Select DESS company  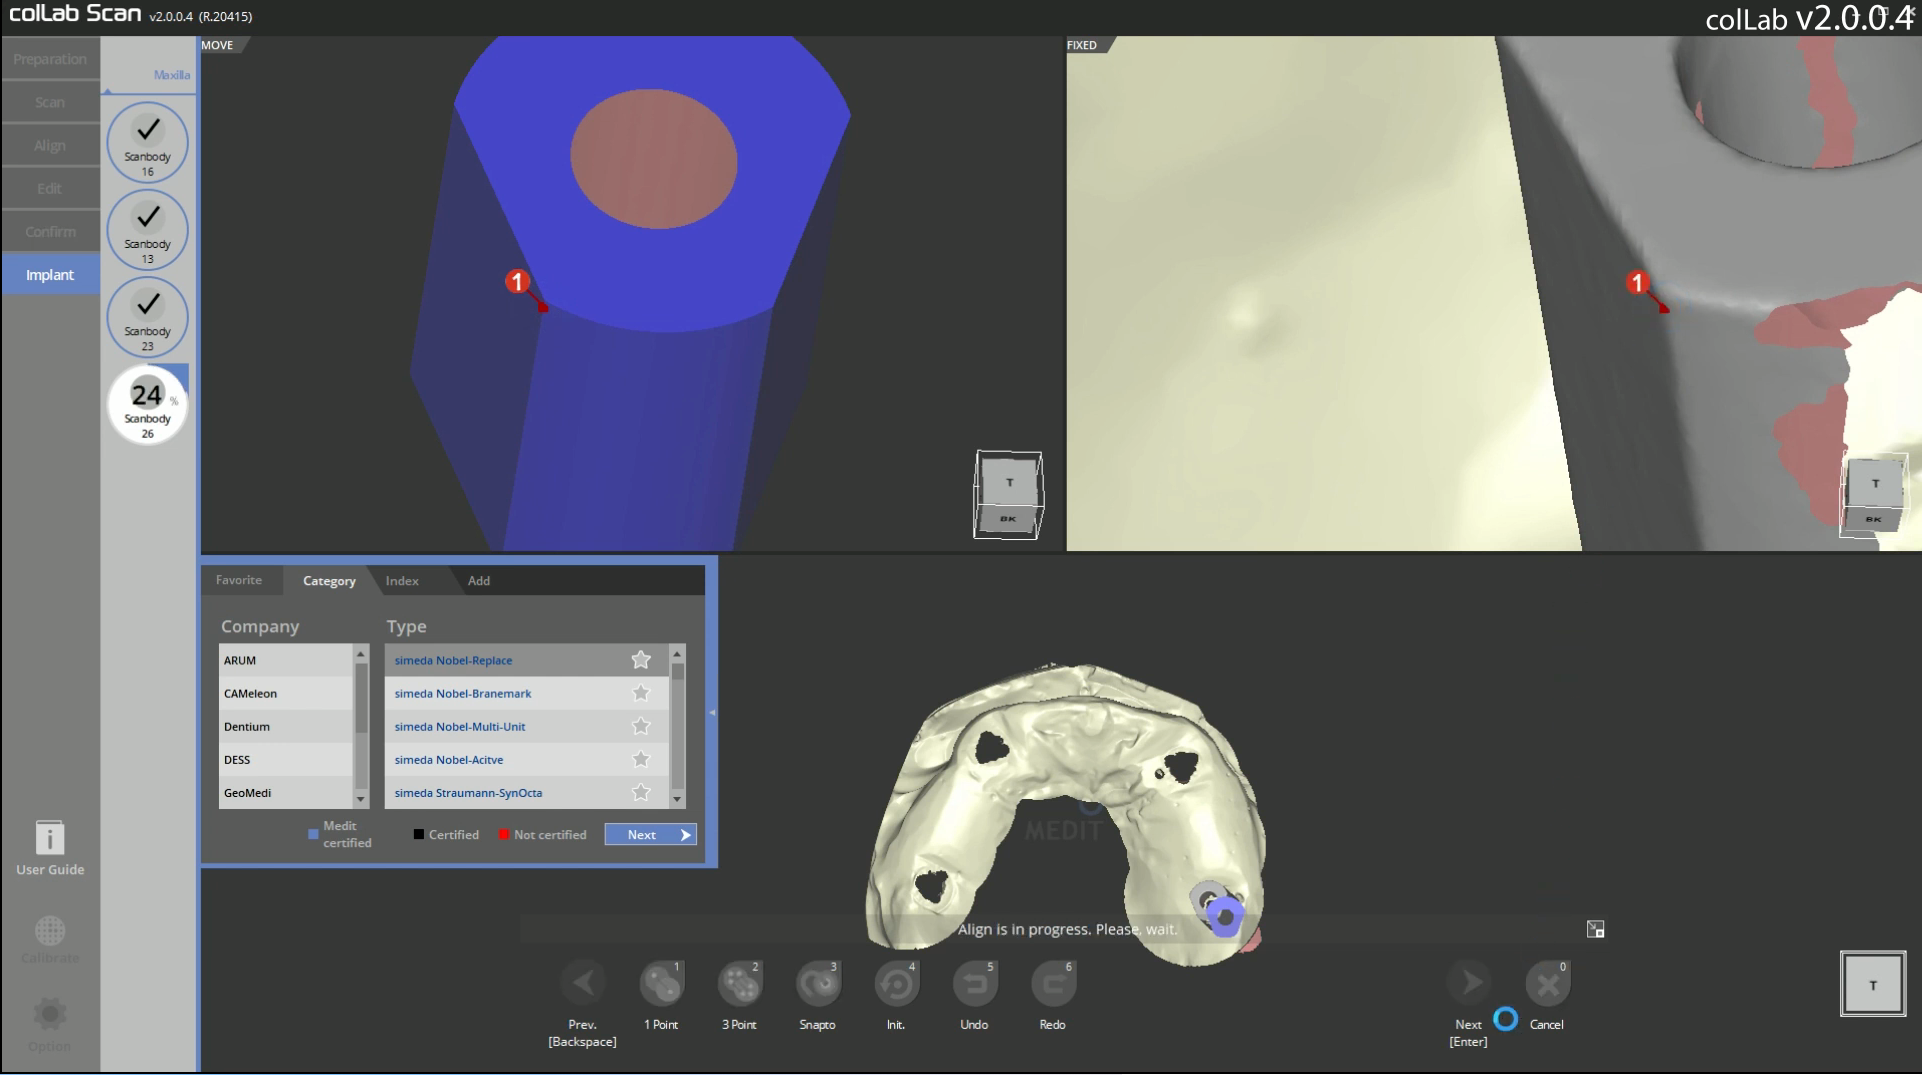pyautogui.click(x=286, y=759)
